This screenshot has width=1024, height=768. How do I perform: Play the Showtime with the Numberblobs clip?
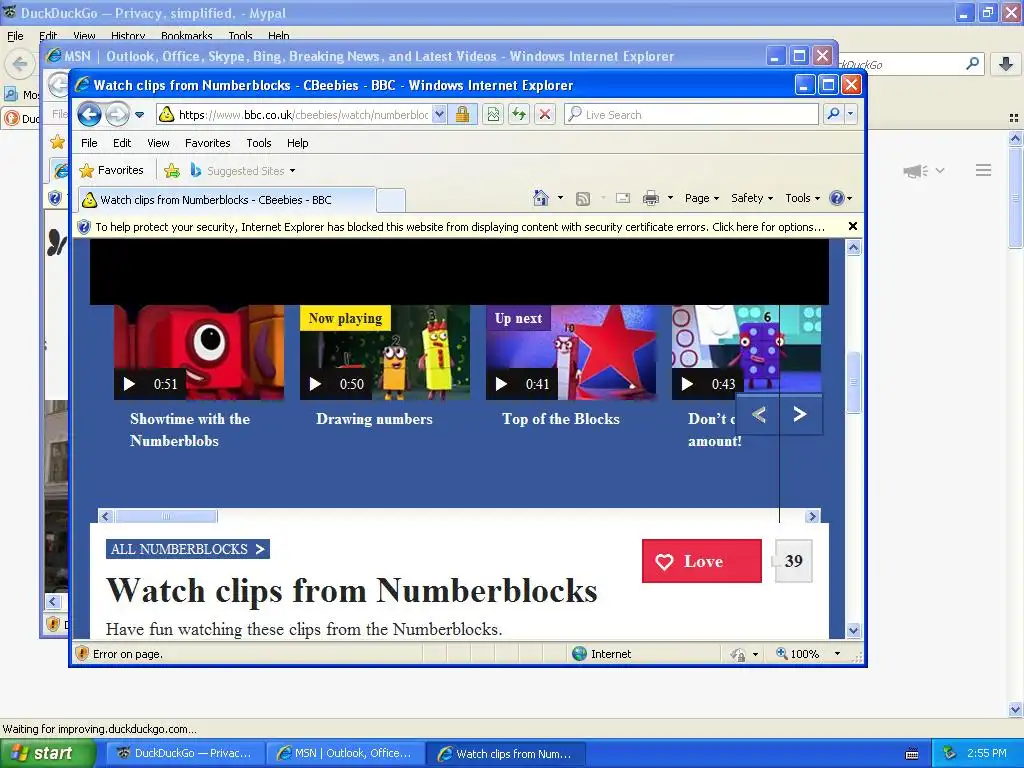coord(199,352)
